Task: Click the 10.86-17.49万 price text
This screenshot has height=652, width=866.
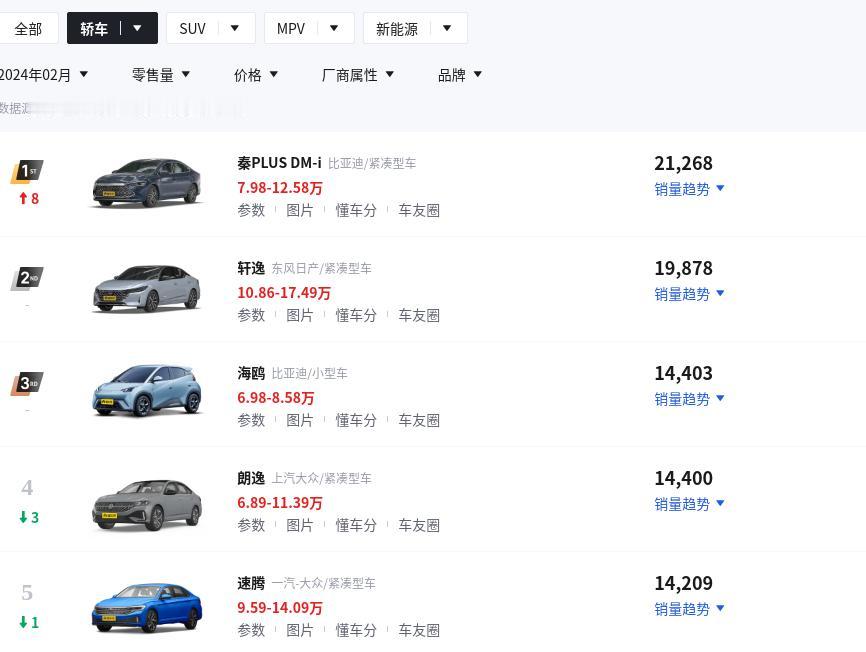Action: [284, 293]
